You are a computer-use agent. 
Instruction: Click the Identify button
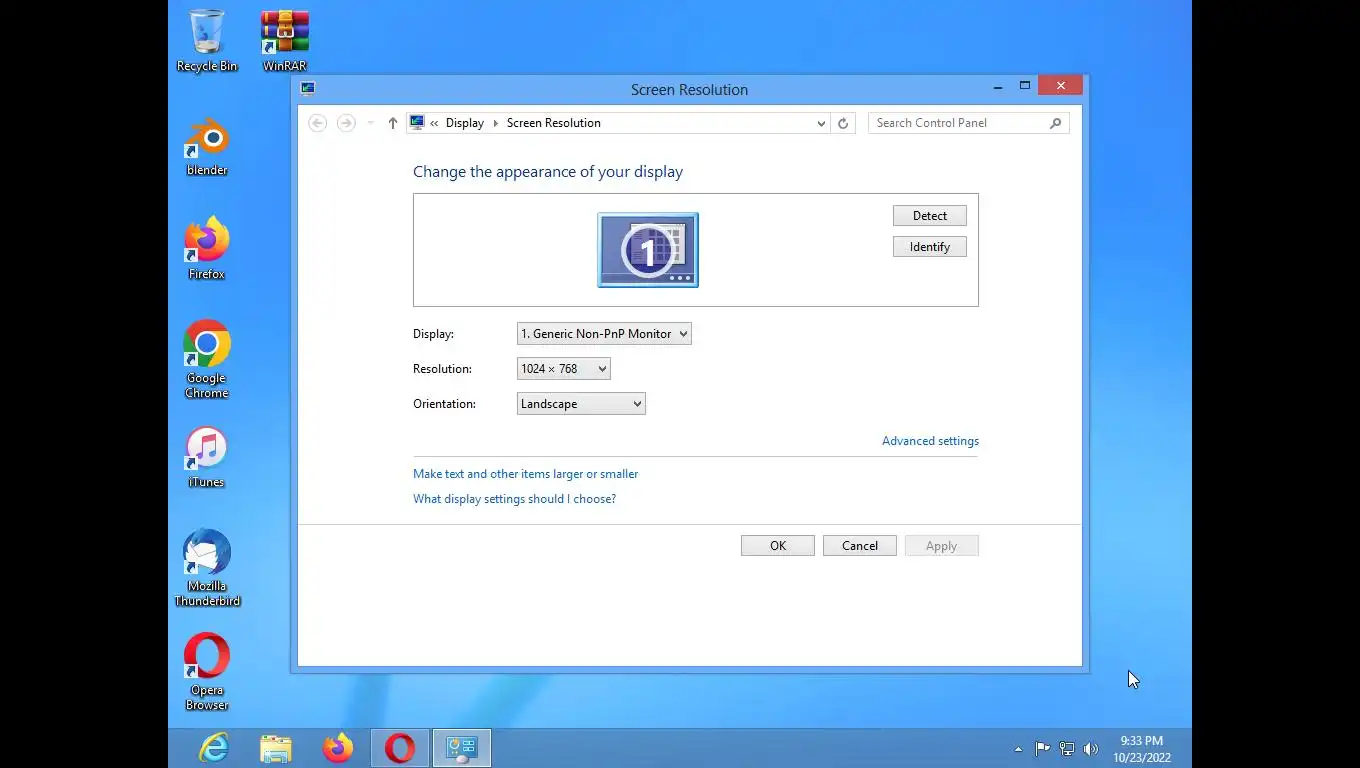[x=930, y=247]
